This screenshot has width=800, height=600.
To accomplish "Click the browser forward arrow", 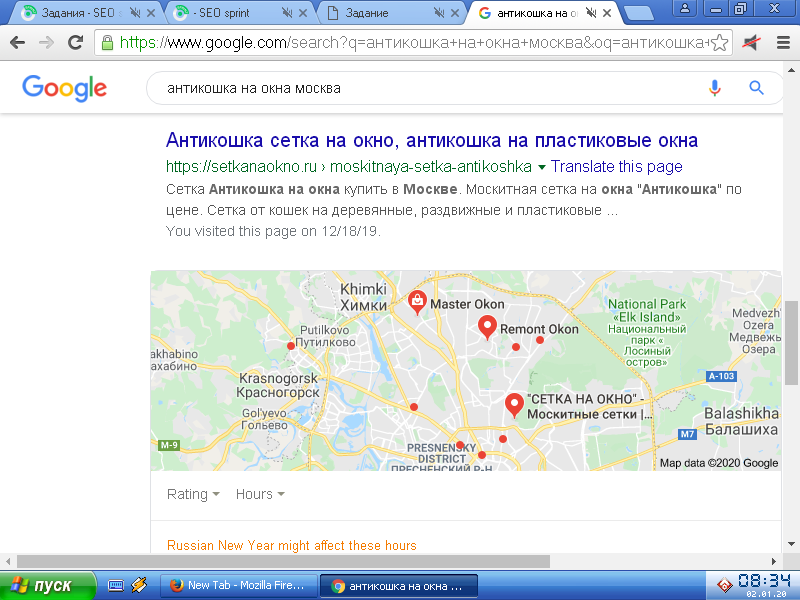I will [x=46, y=42].
